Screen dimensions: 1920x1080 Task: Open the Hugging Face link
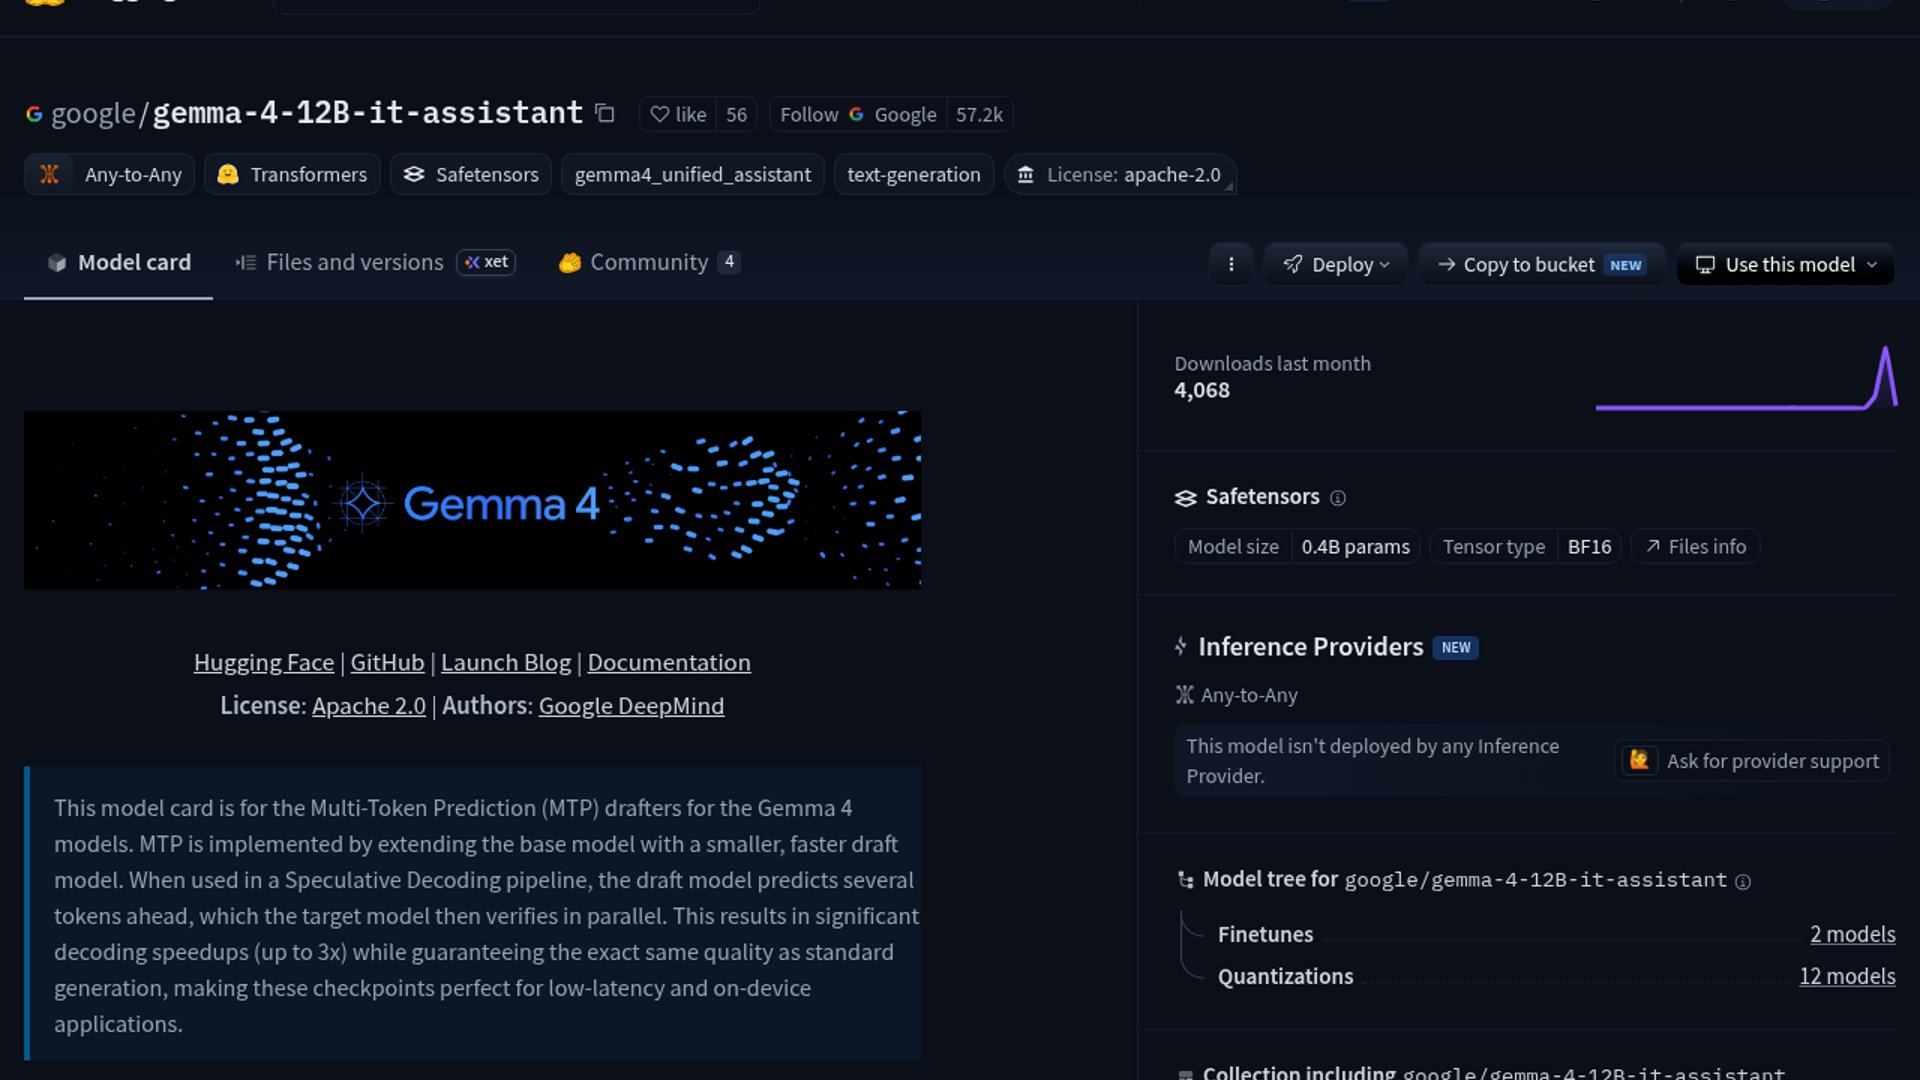pyautogui.click(x=263, y=662)
